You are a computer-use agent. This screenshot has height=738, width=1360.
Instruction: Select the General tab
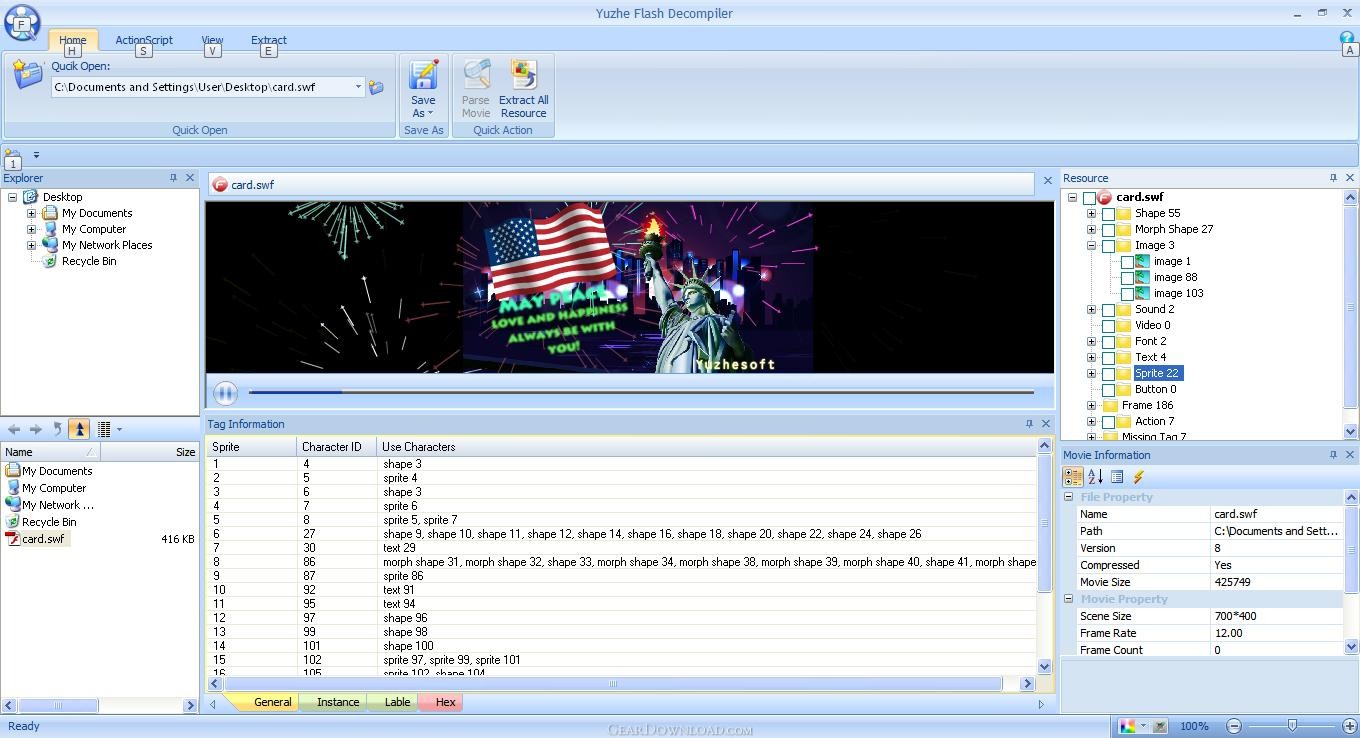pos(272,702)
